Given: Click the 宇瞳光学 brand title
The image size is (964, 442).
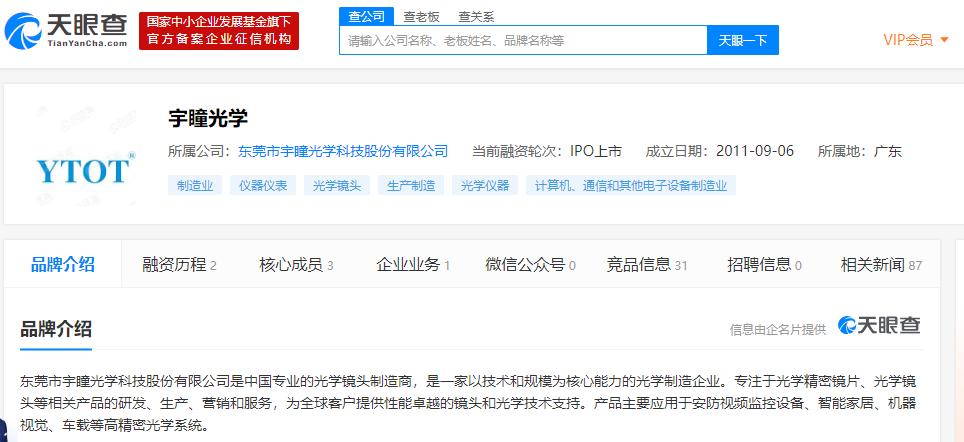Looking at the screenshot, I should point(208,119).
